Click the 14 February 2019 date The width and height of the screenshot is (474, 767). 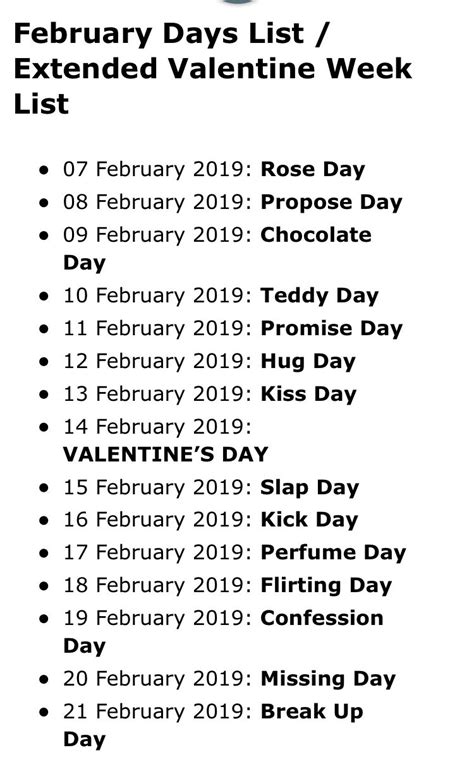pyautogui.click(x=157, y=427)
